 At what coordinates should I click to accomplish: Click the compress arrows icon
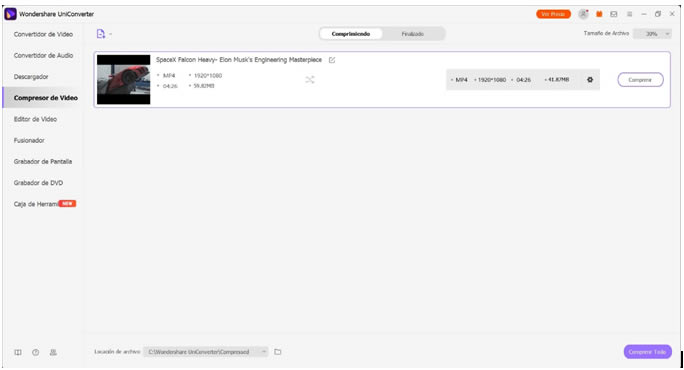tap(310, 80)
